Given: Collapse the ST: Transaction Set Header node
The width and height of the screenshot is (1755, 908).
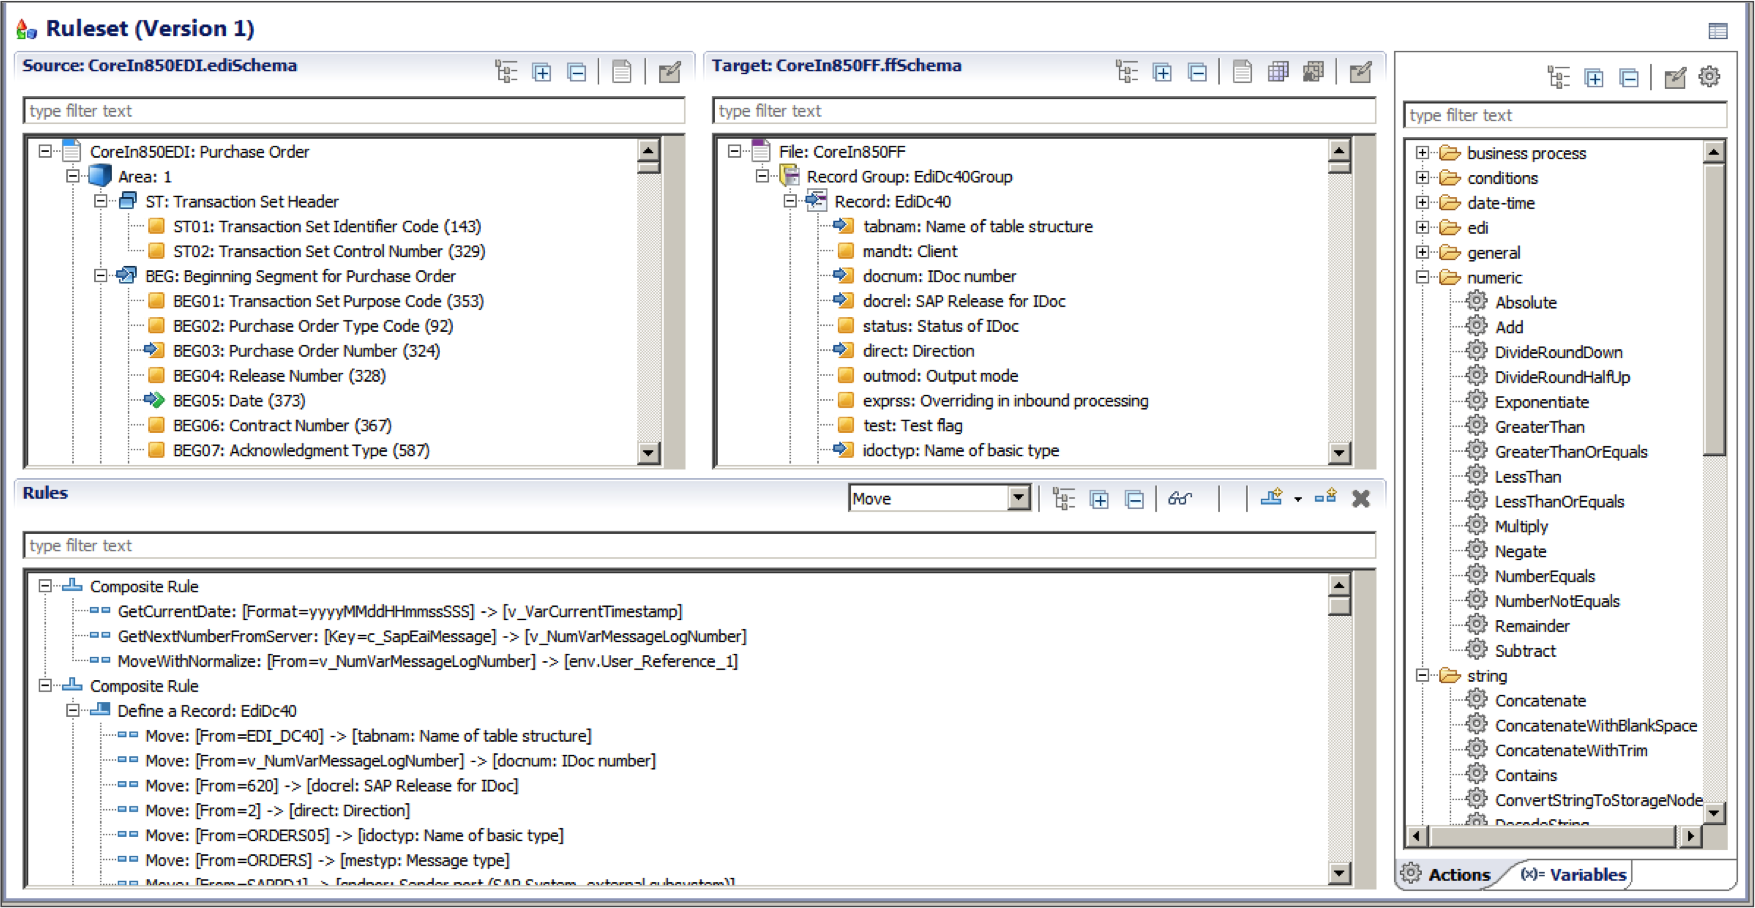Looking at the screenshot, I should pyautogui.click(x=101, y=201).
